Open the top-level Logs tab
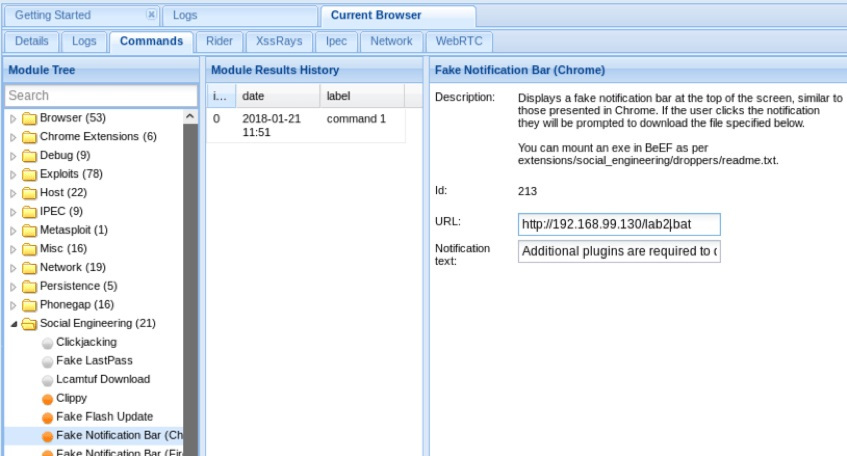The width and height of the screenshot is (847, 456). 239,15
